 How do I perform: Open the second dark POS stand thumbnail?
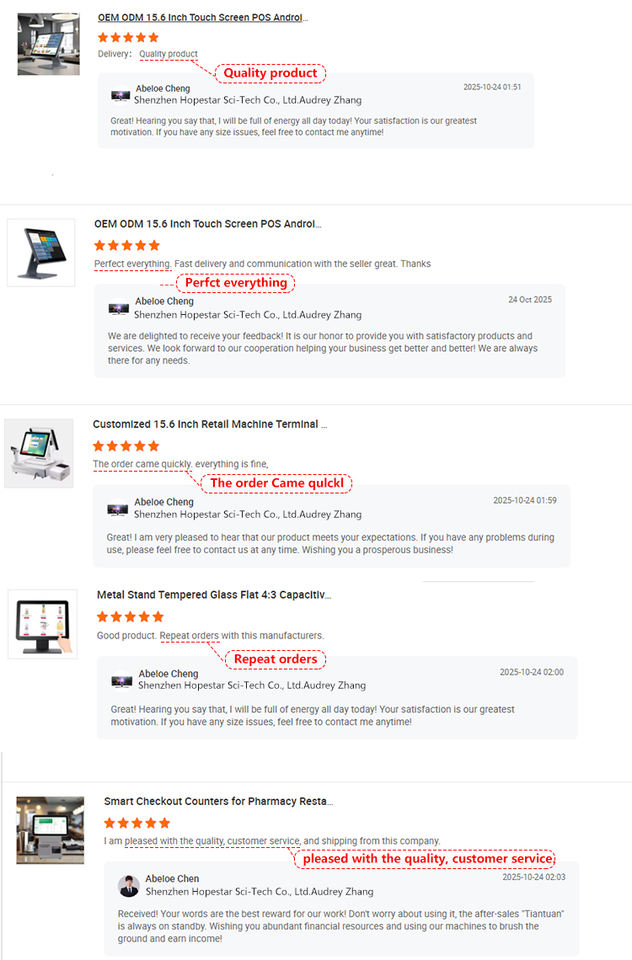(41, 253)
